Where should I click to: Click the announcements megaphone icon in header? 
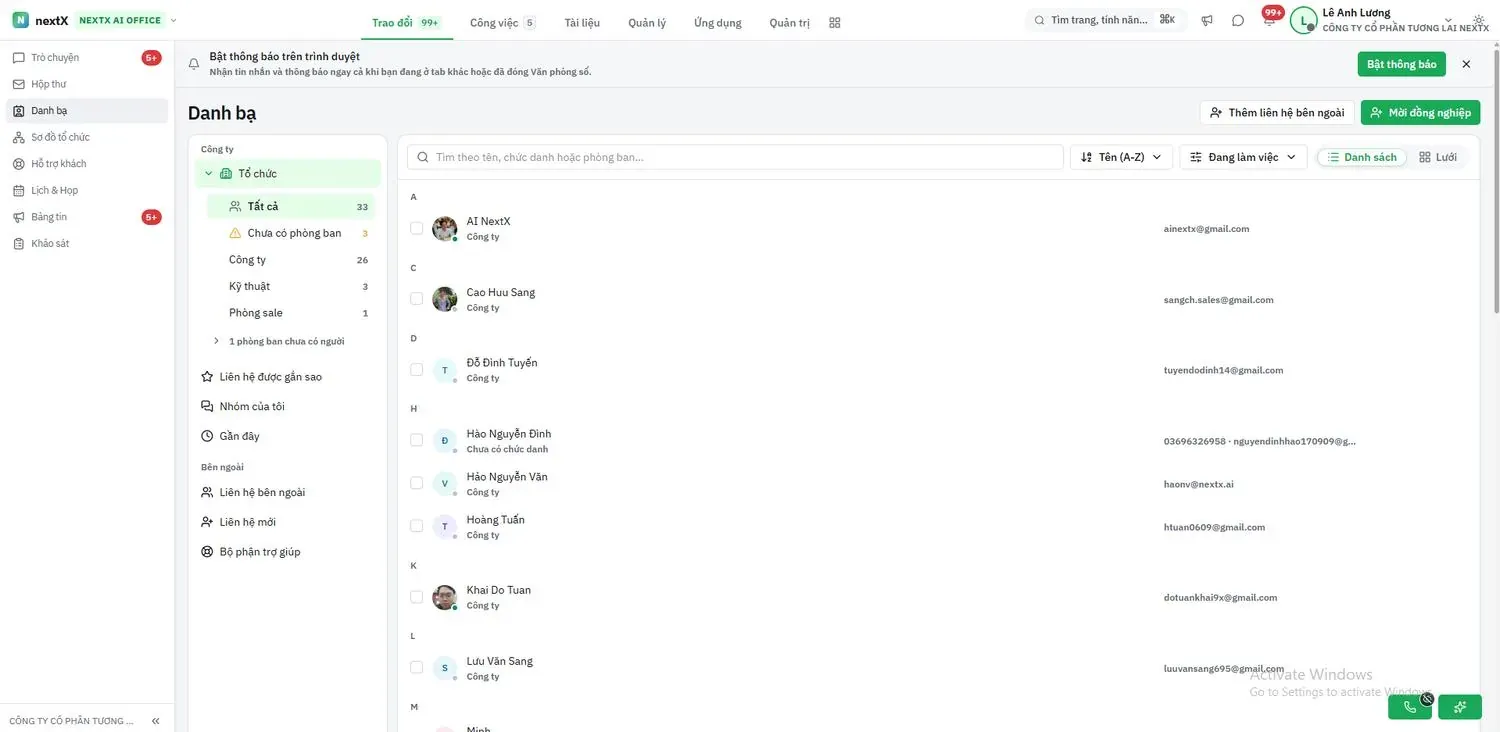[1207, 20]
